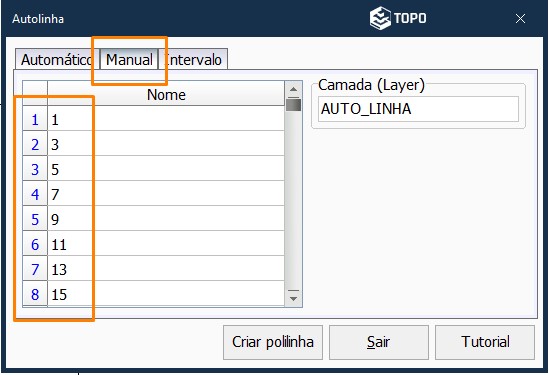
Task: Select row header number 8
Action: (35, 293)
